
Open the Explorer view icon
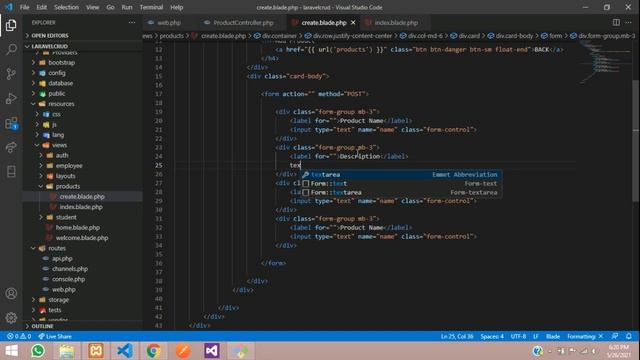click(x=11, y=25)
